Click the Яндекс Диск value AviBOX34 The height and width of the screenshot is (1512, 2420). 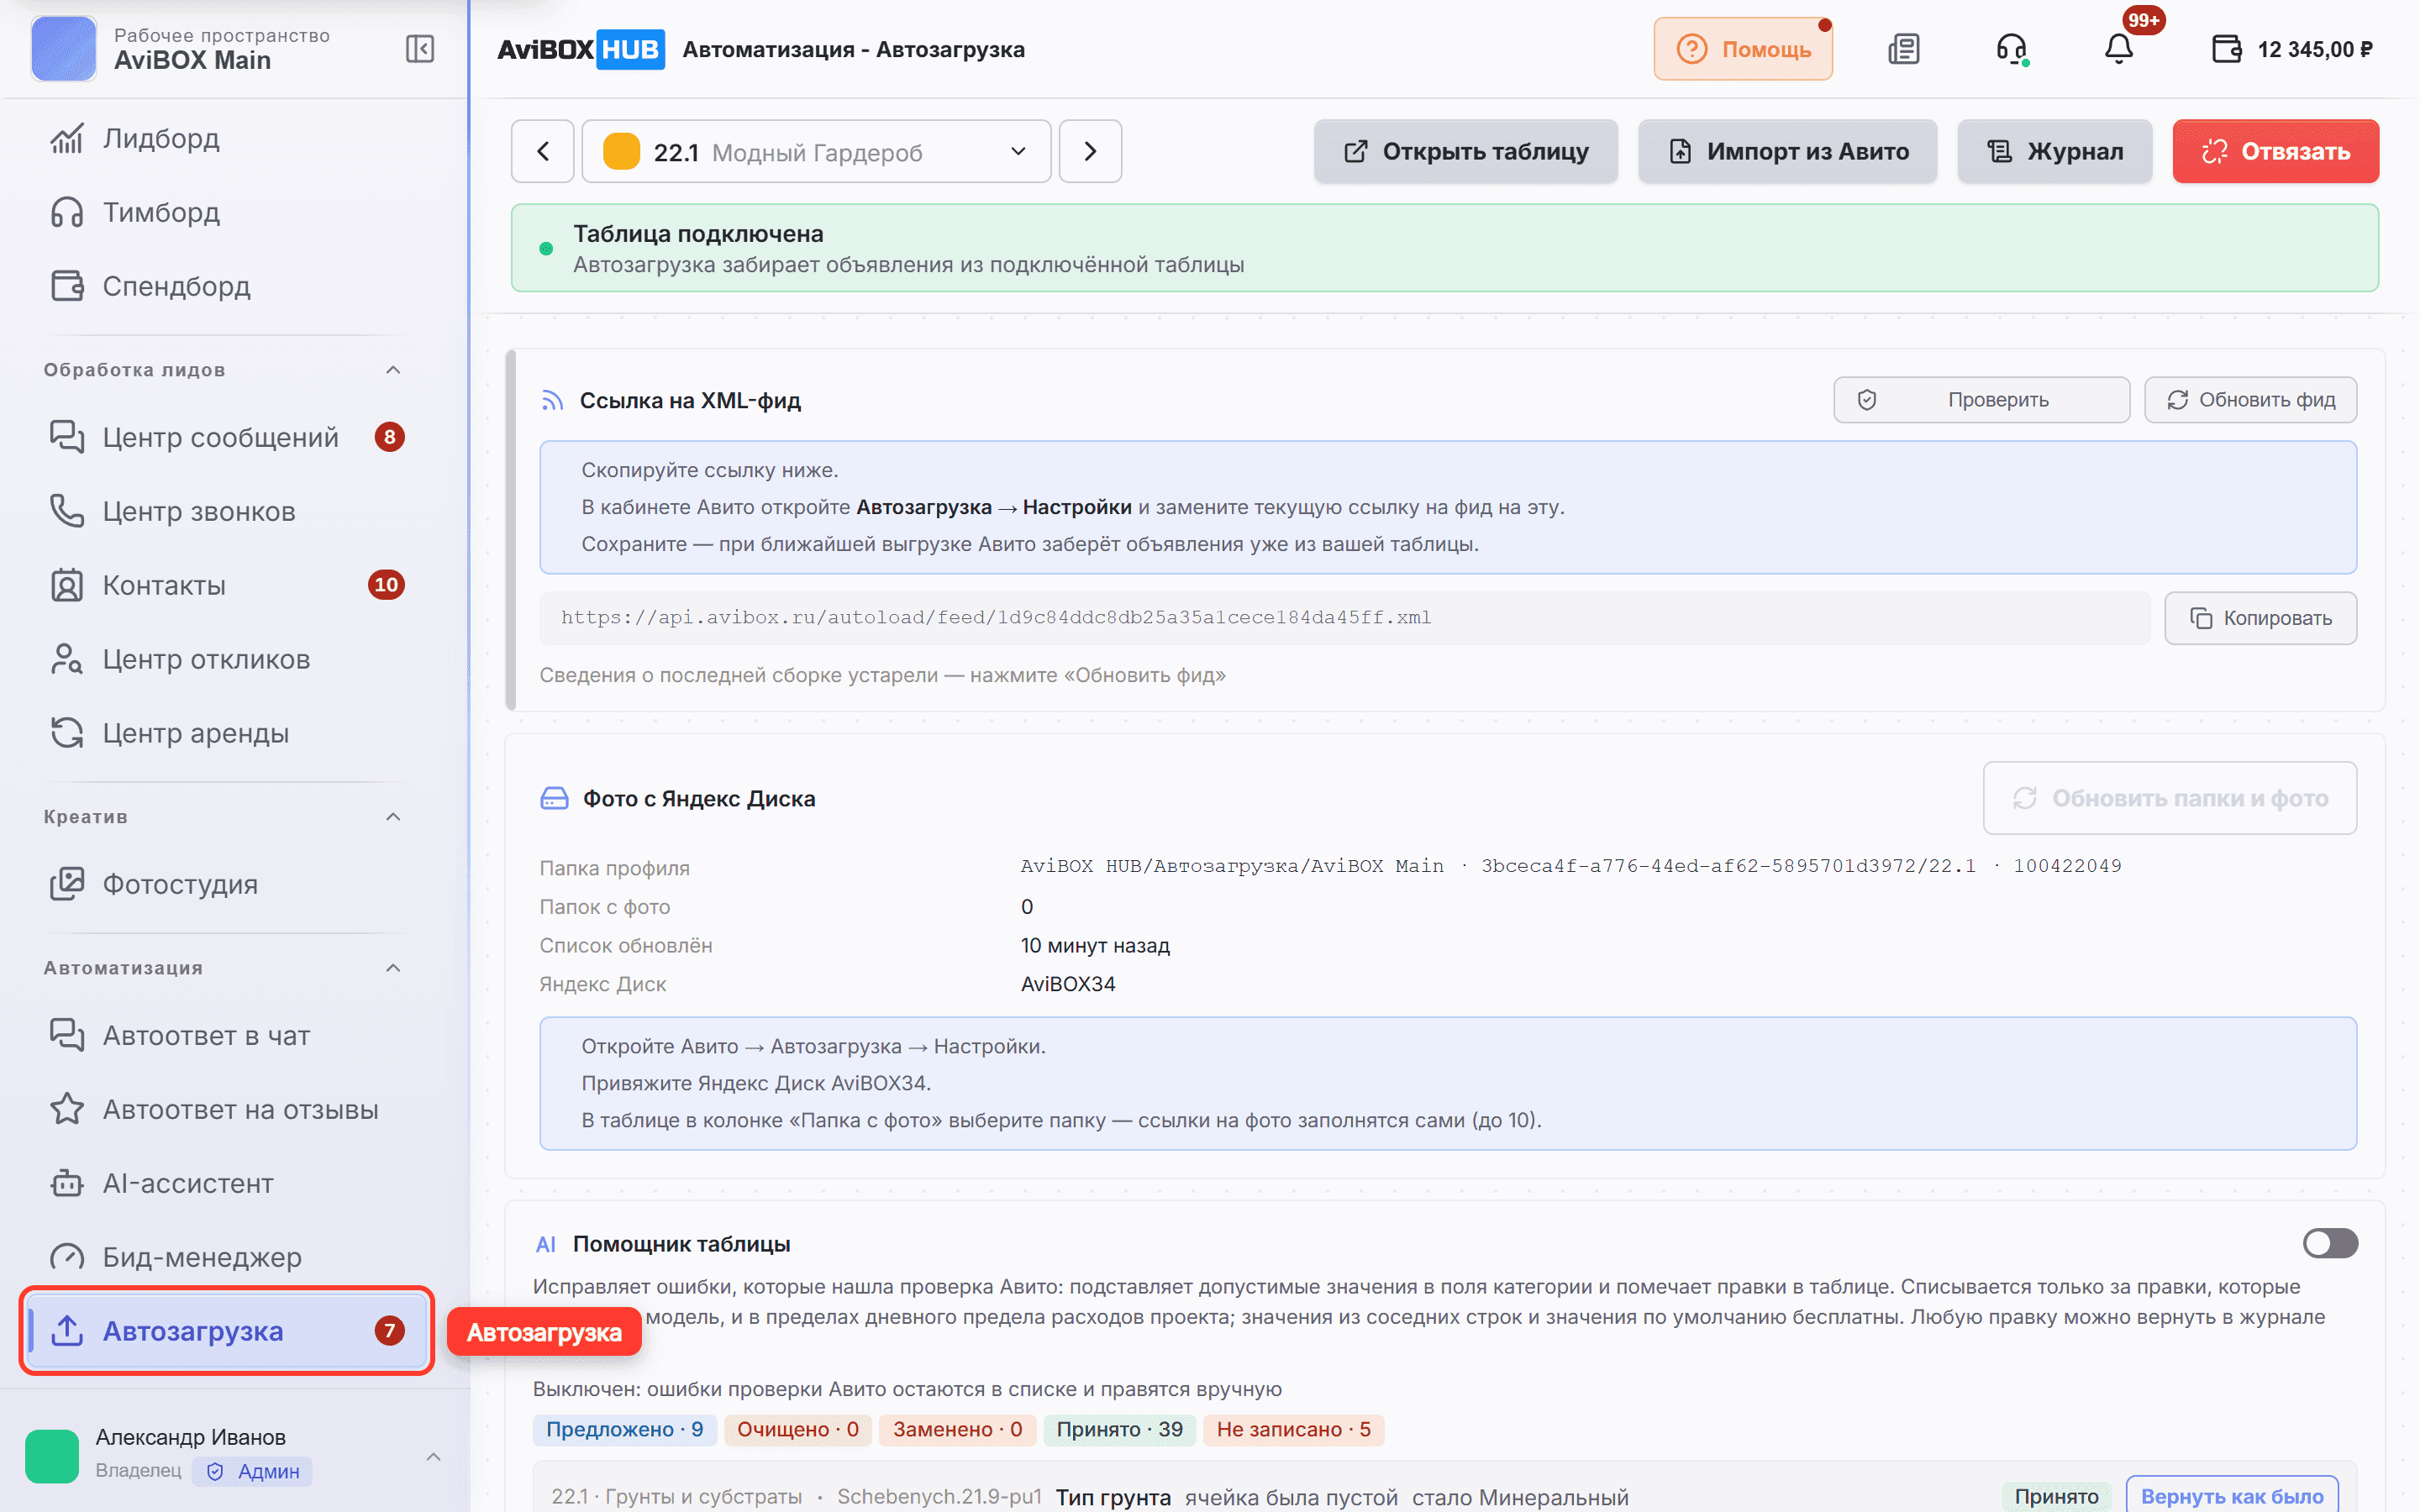pyautogui.click(x=1068, y=984)
